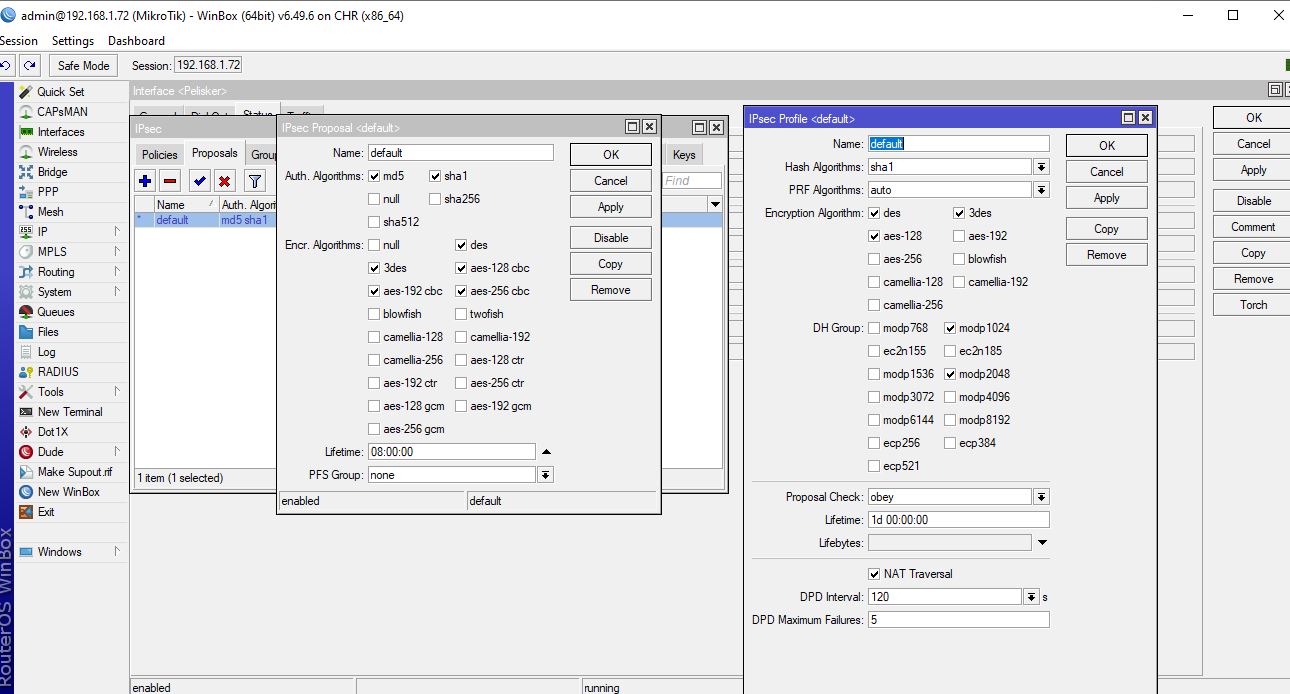
Task: Switch to Proposals tab
Action: tap(215, 153)
